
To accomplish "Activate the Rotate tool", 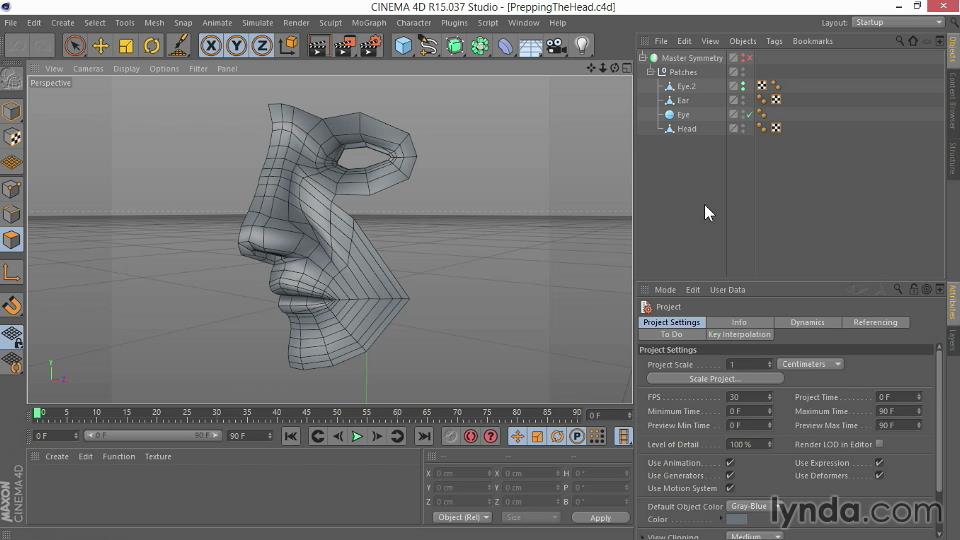I will (151, 46).
